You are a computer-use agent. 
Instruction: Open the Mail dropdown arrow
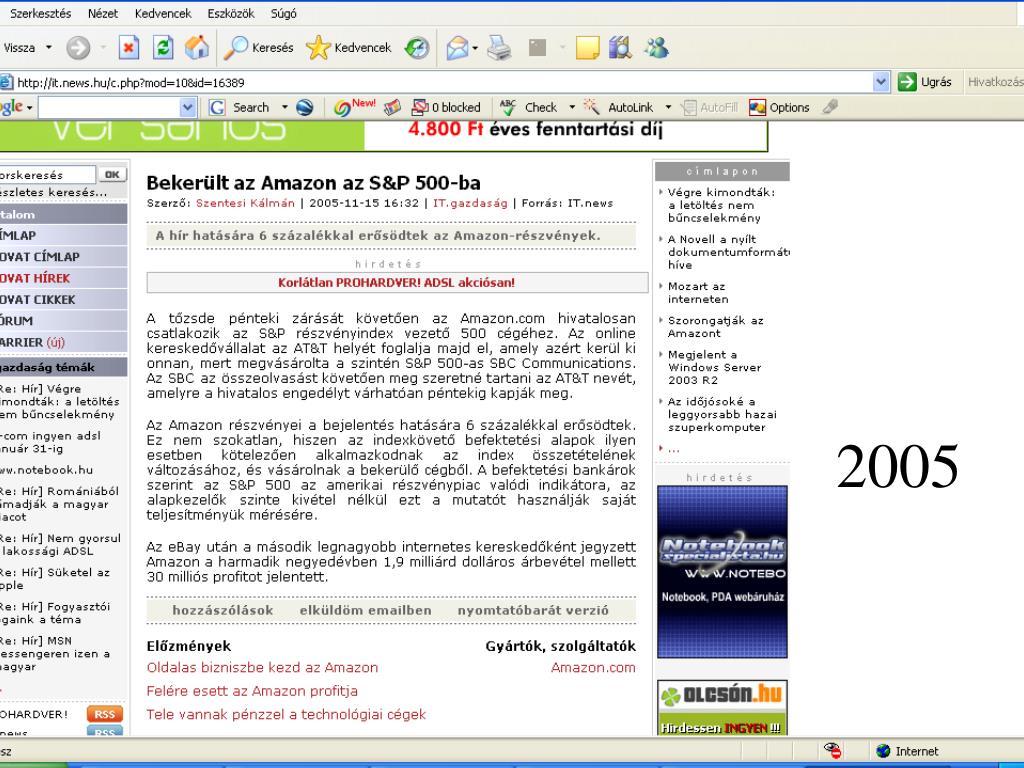[475, 48]
